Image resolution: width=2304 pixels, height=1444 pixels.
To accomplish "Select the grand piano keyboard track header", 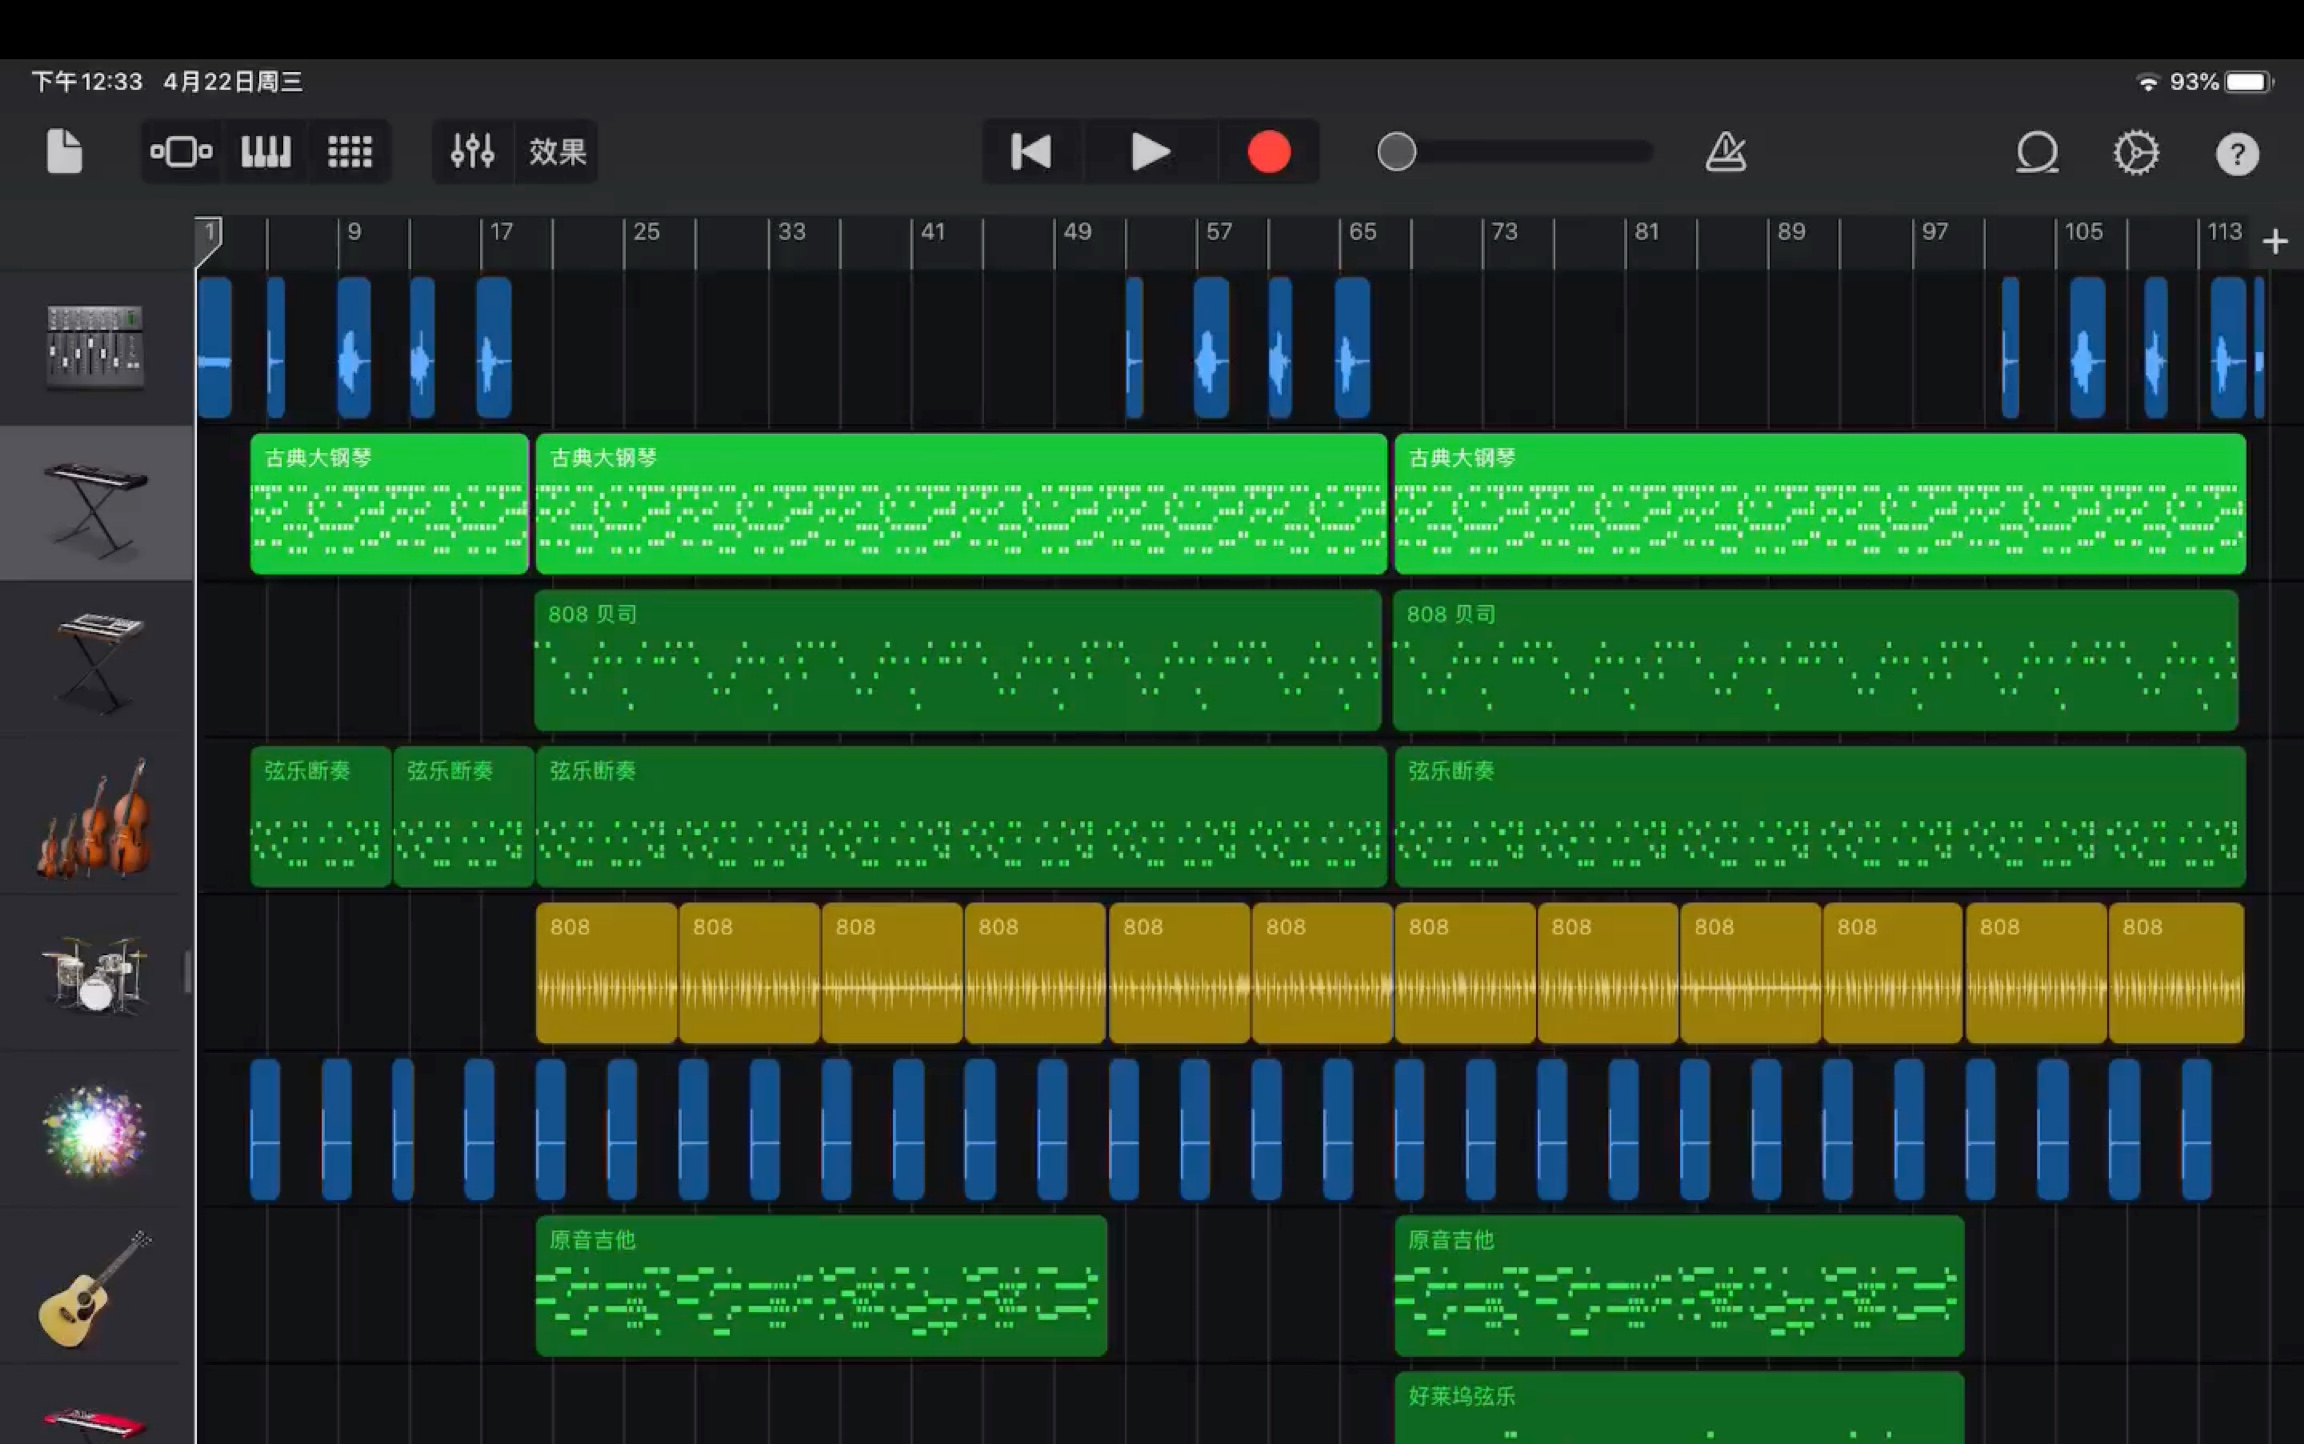I will [x=96, y=503].
